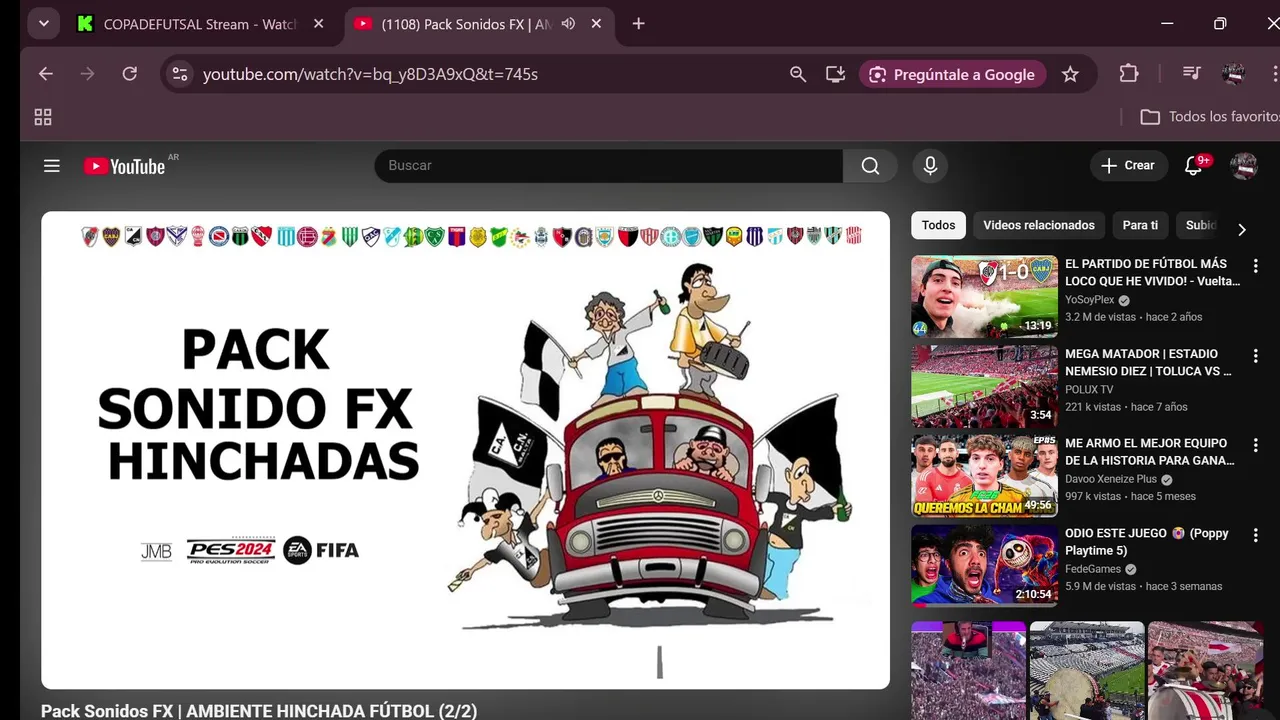Open the media controls icon
Image resolution: width=1280 pixels, height=720 pixels.
coord(1191,74)
